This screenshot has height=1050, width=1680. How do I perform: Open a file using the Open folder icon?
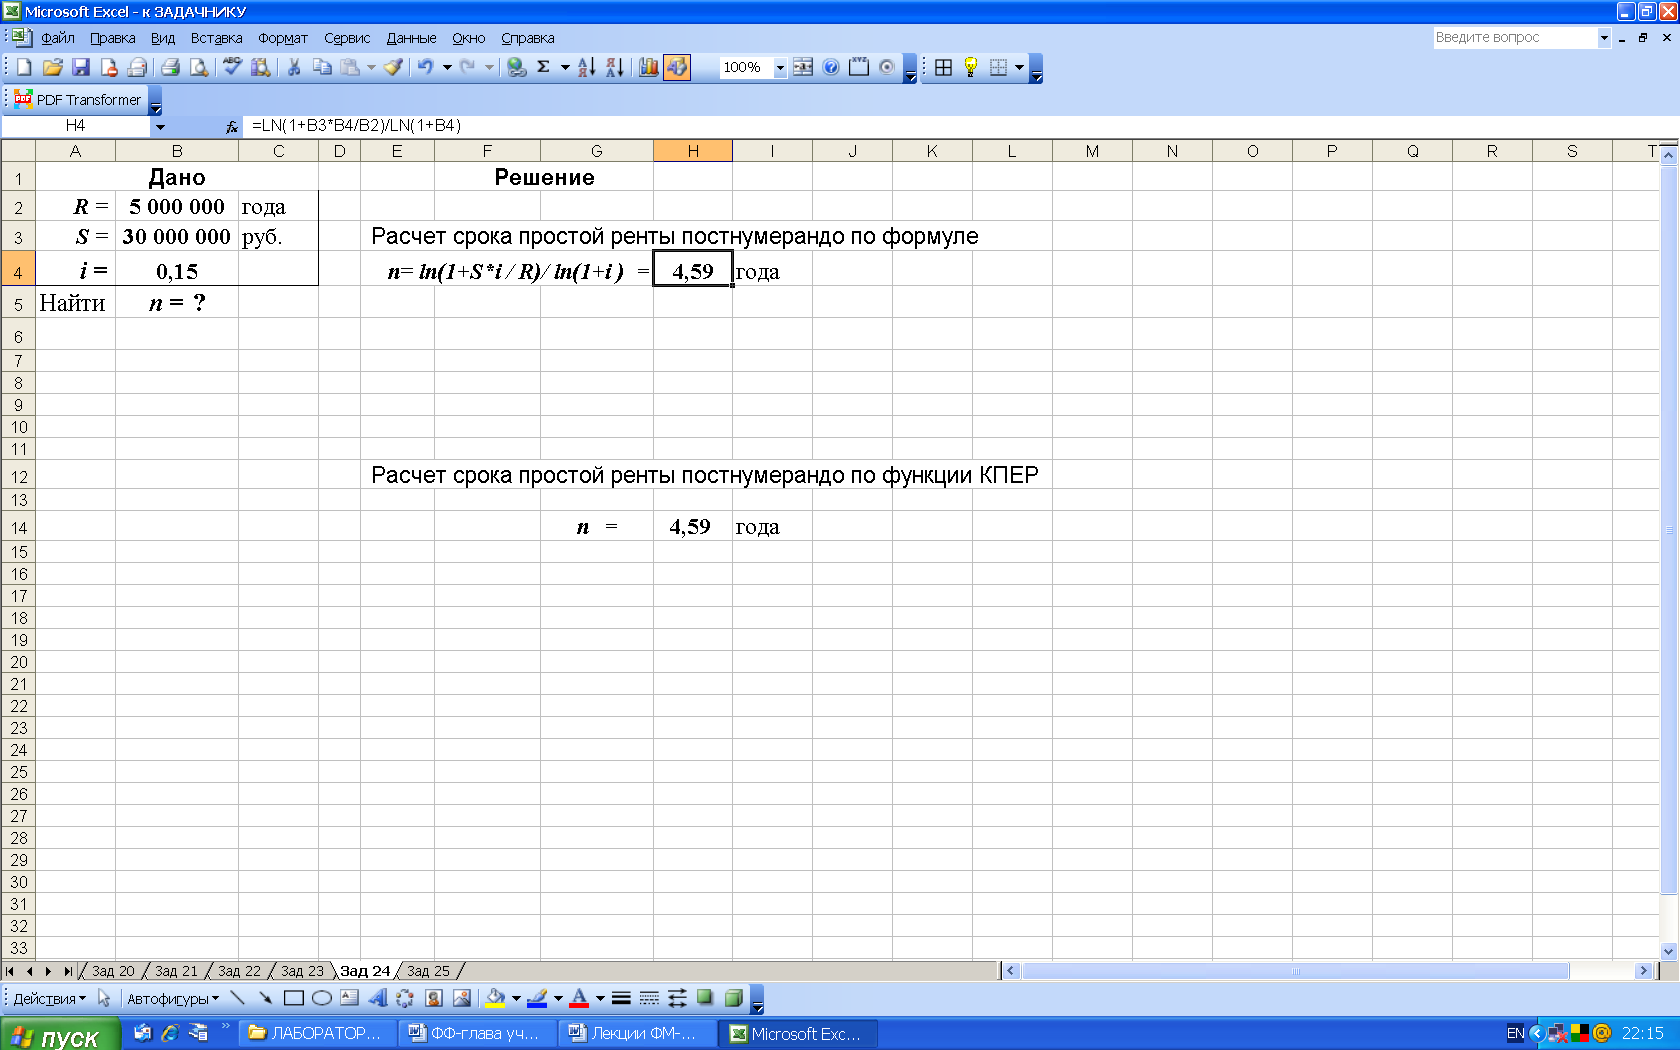[x=53, y=67]
